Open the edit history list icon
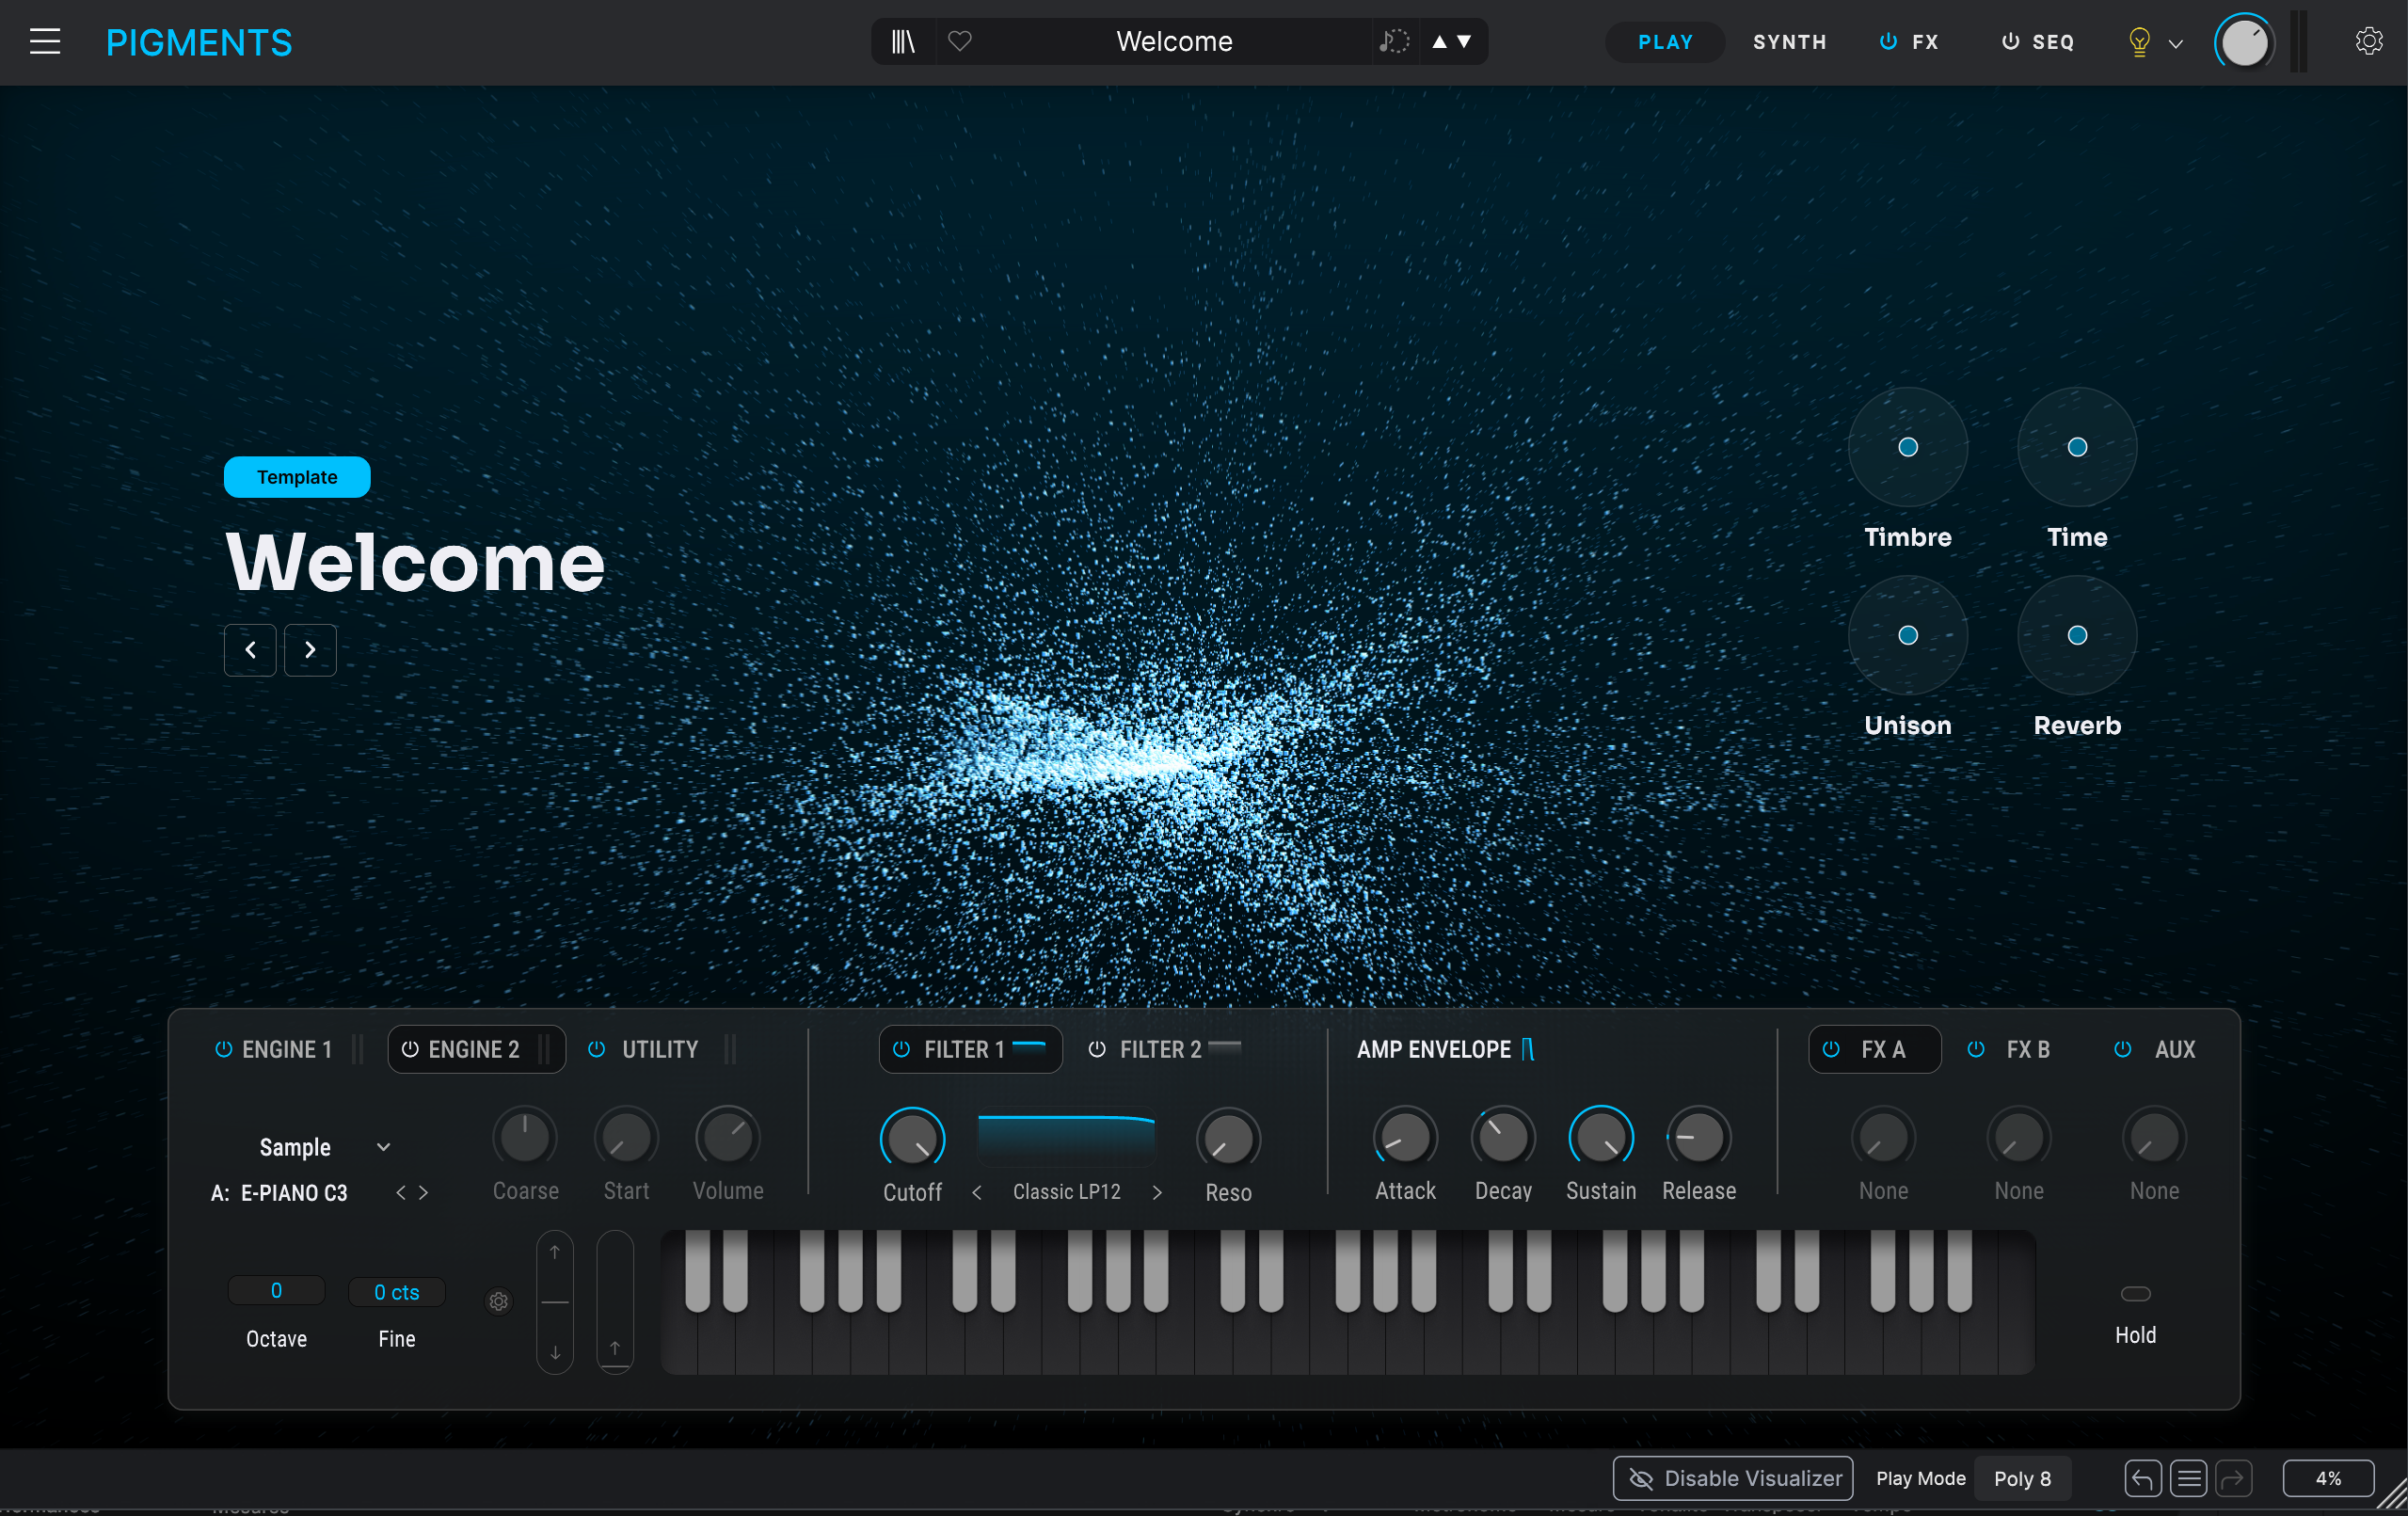This screenshot has height=1516, width=2408. click(2188, 1478)
